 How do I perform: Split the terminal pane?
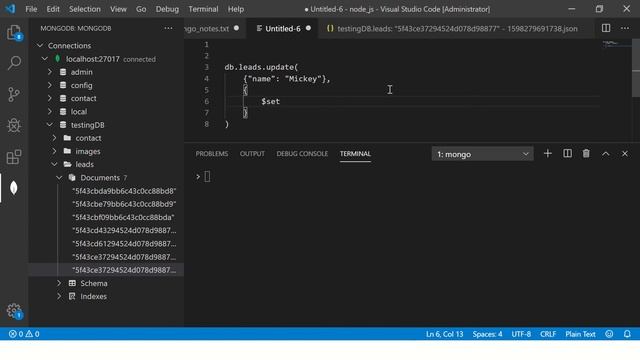pyautogui.click(x=567, y=153)
